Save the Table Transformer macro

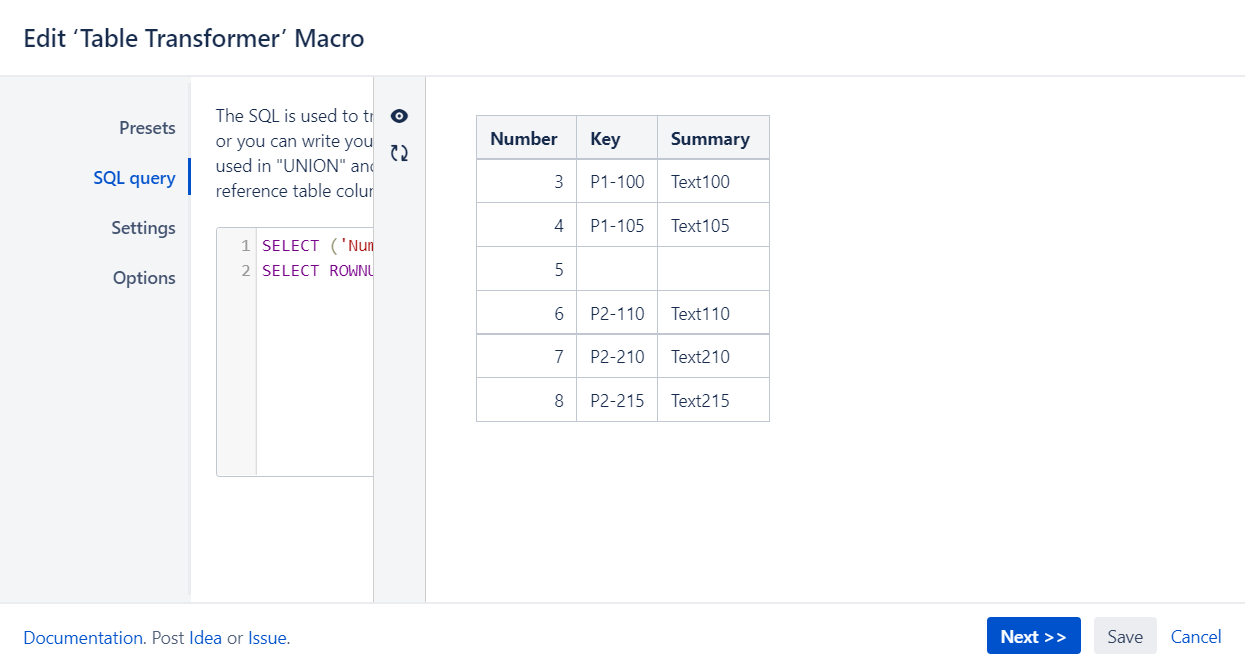(1124, 635)
